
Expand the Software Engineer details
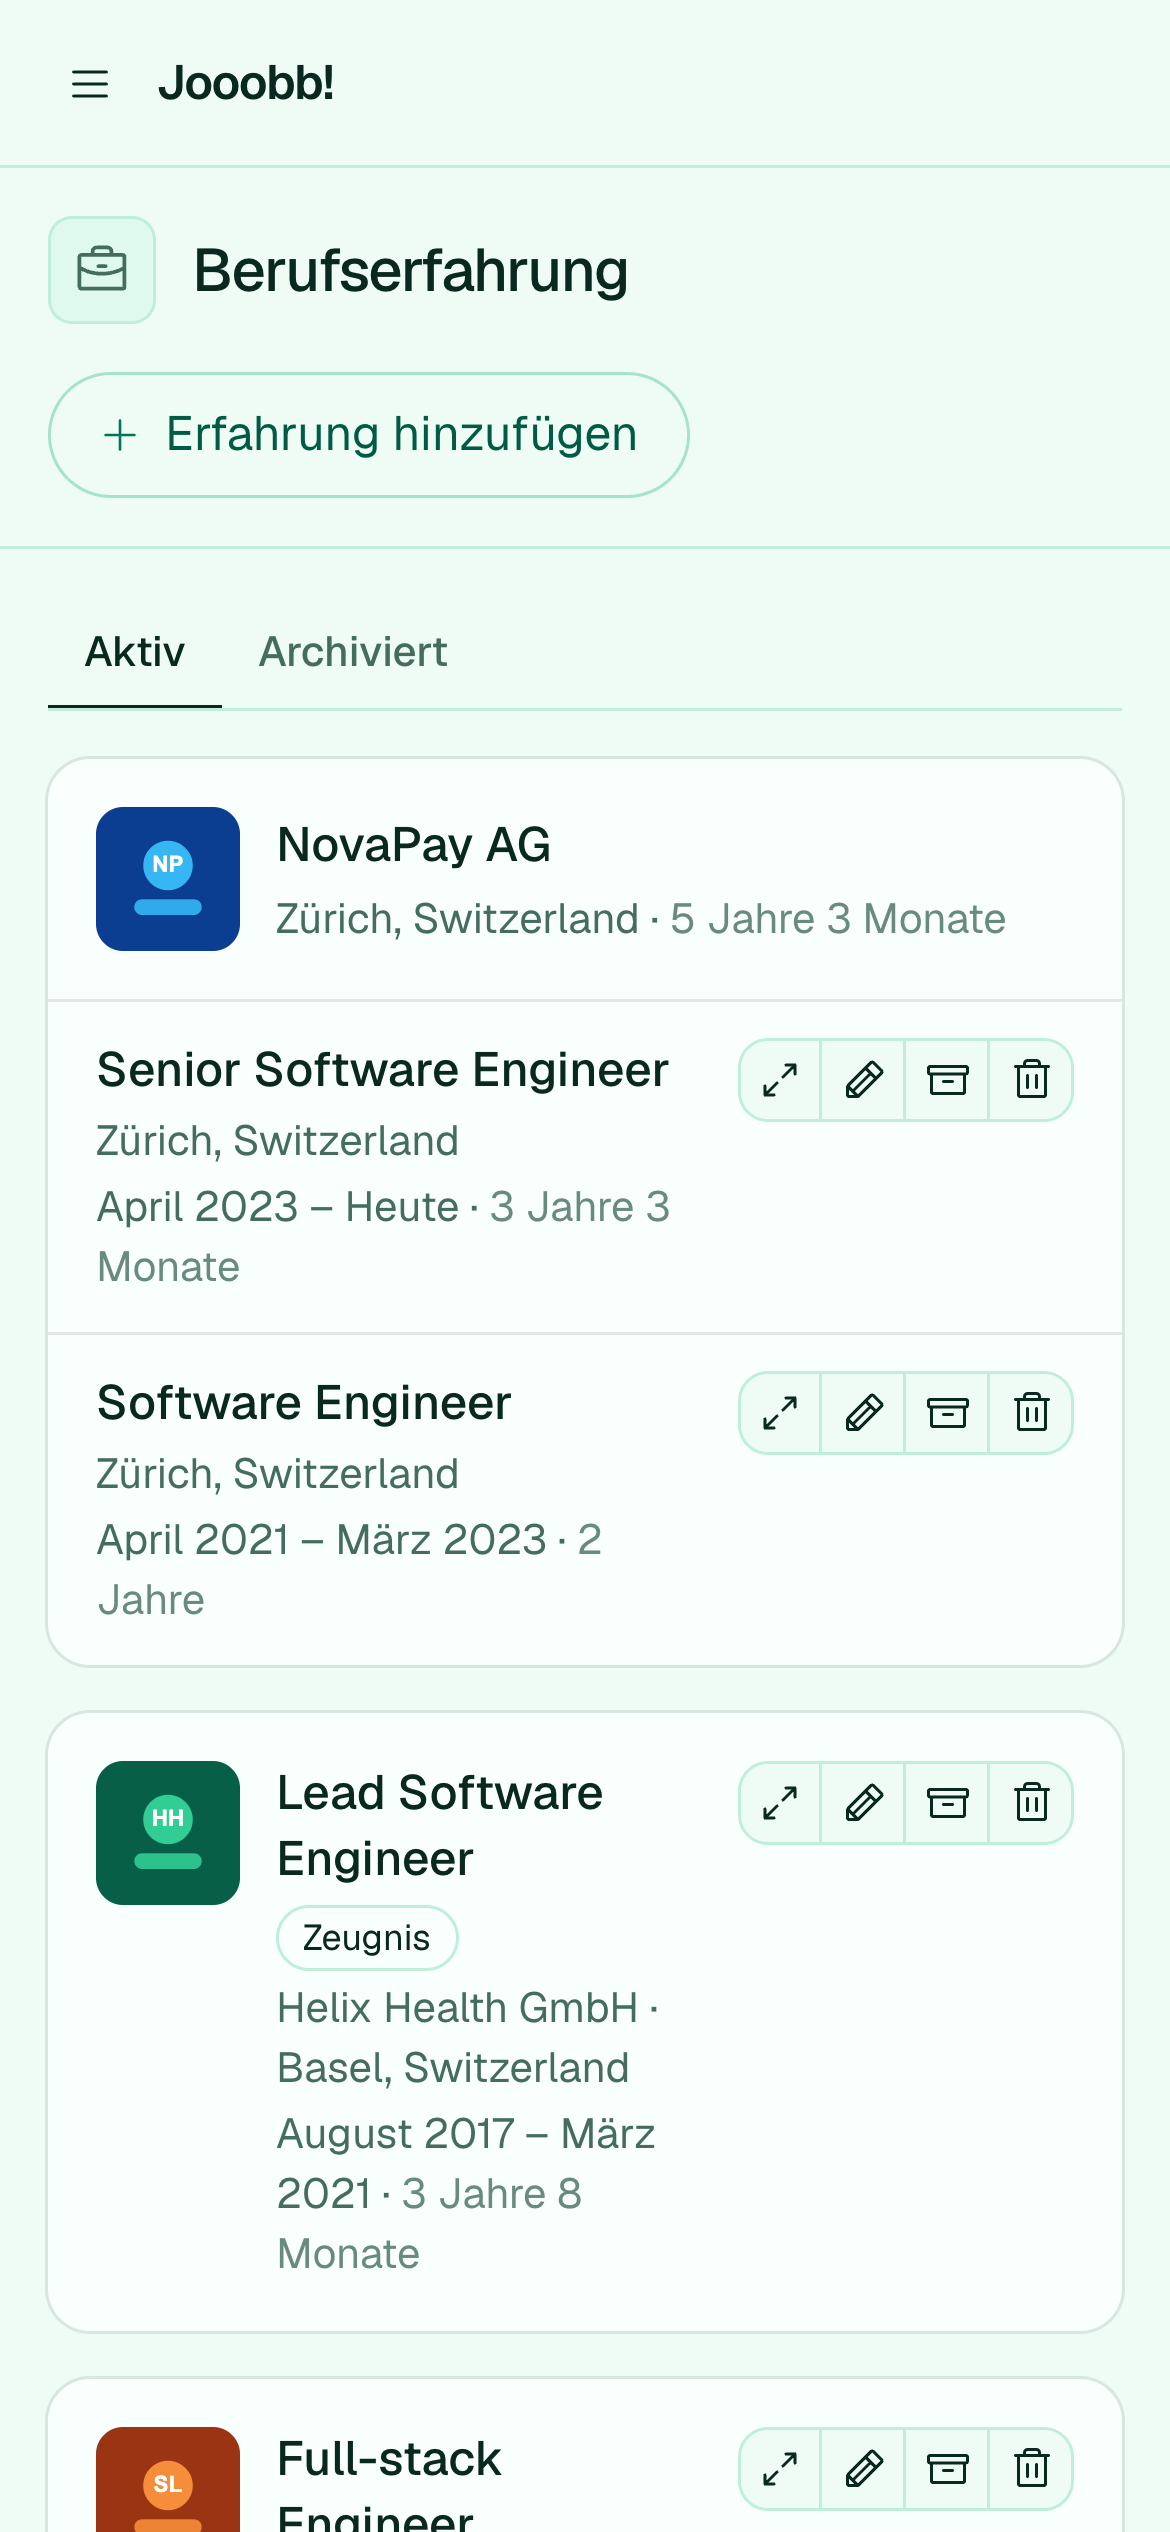point(780,1413)
